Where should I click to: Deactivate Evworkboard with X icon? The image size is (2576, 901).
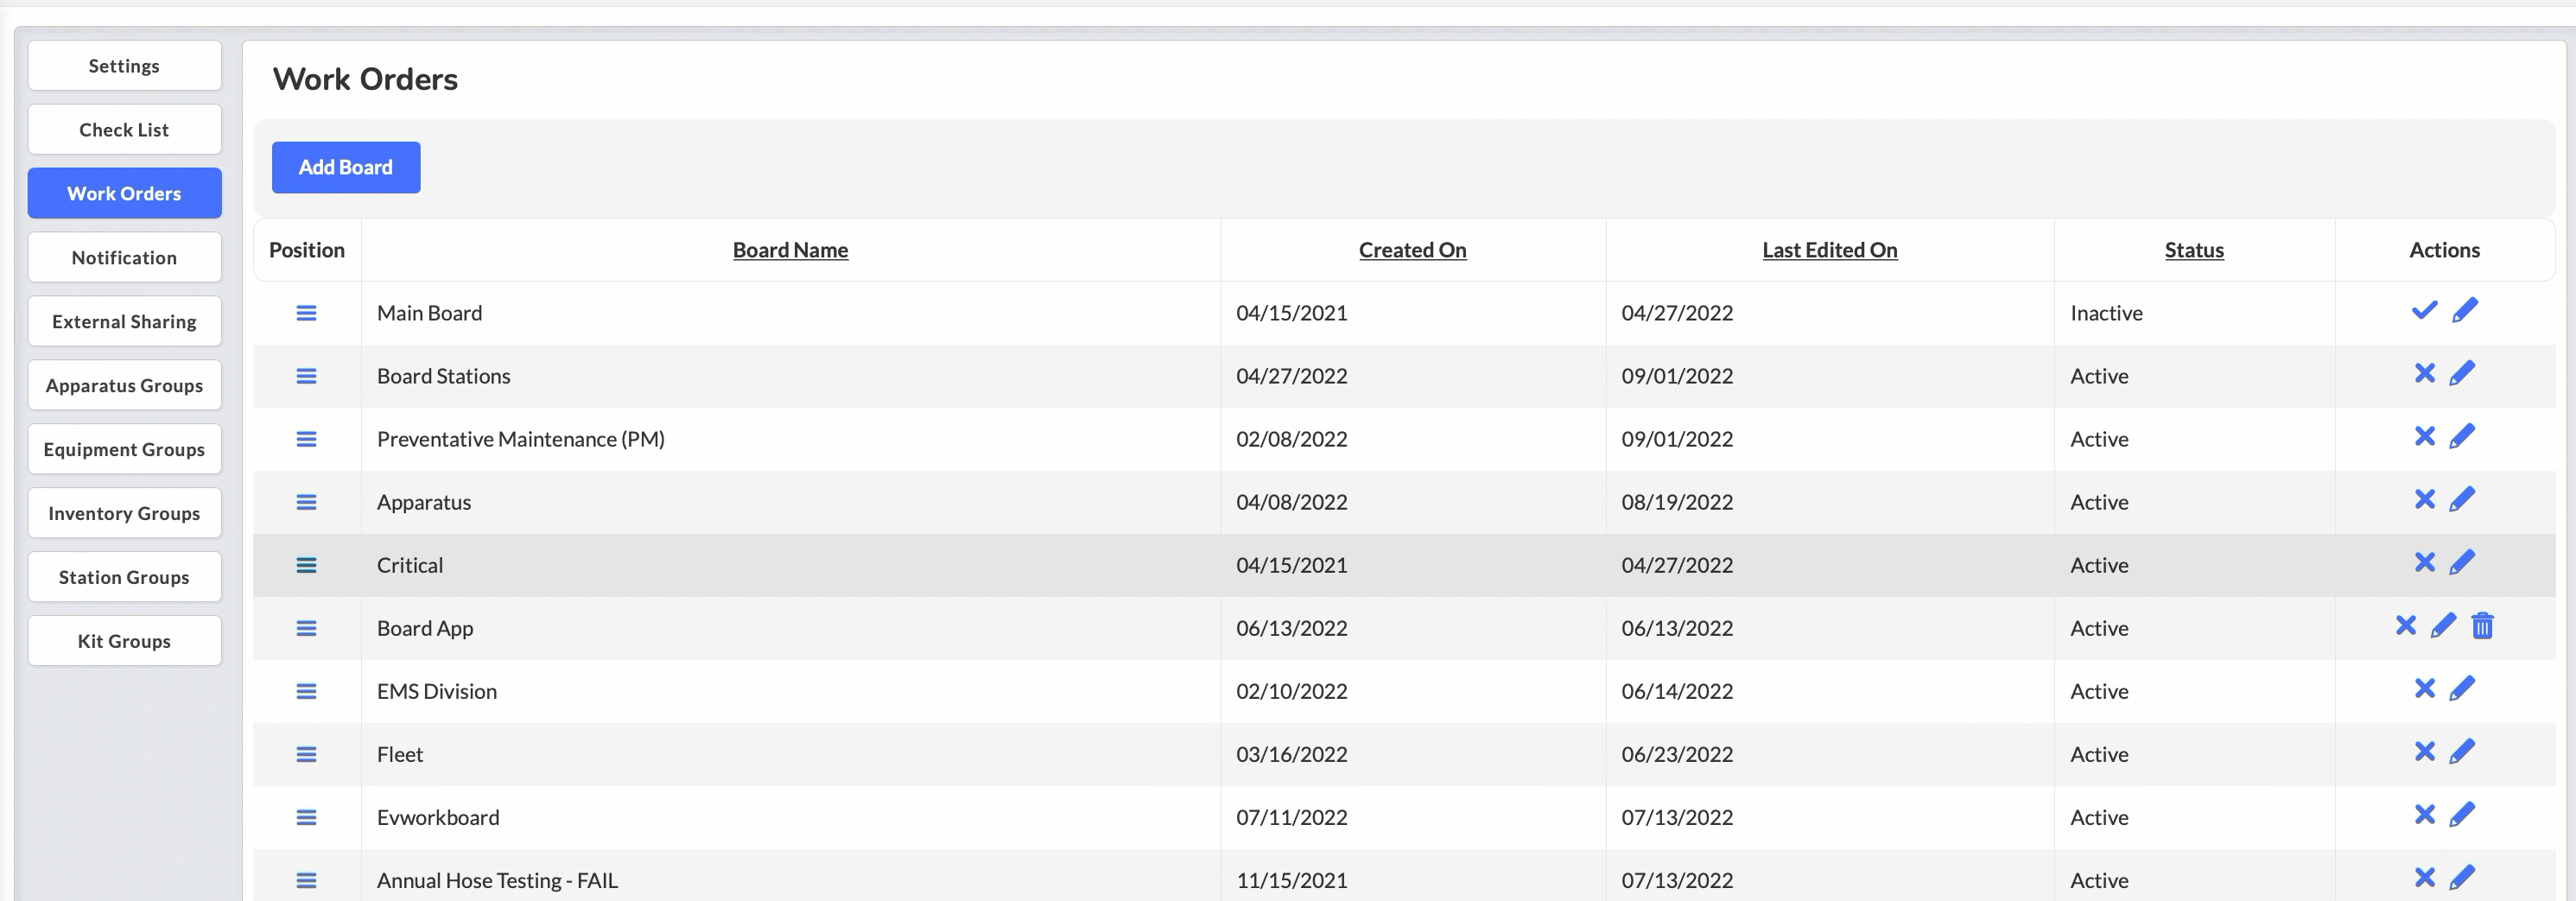click(2424, 814)
